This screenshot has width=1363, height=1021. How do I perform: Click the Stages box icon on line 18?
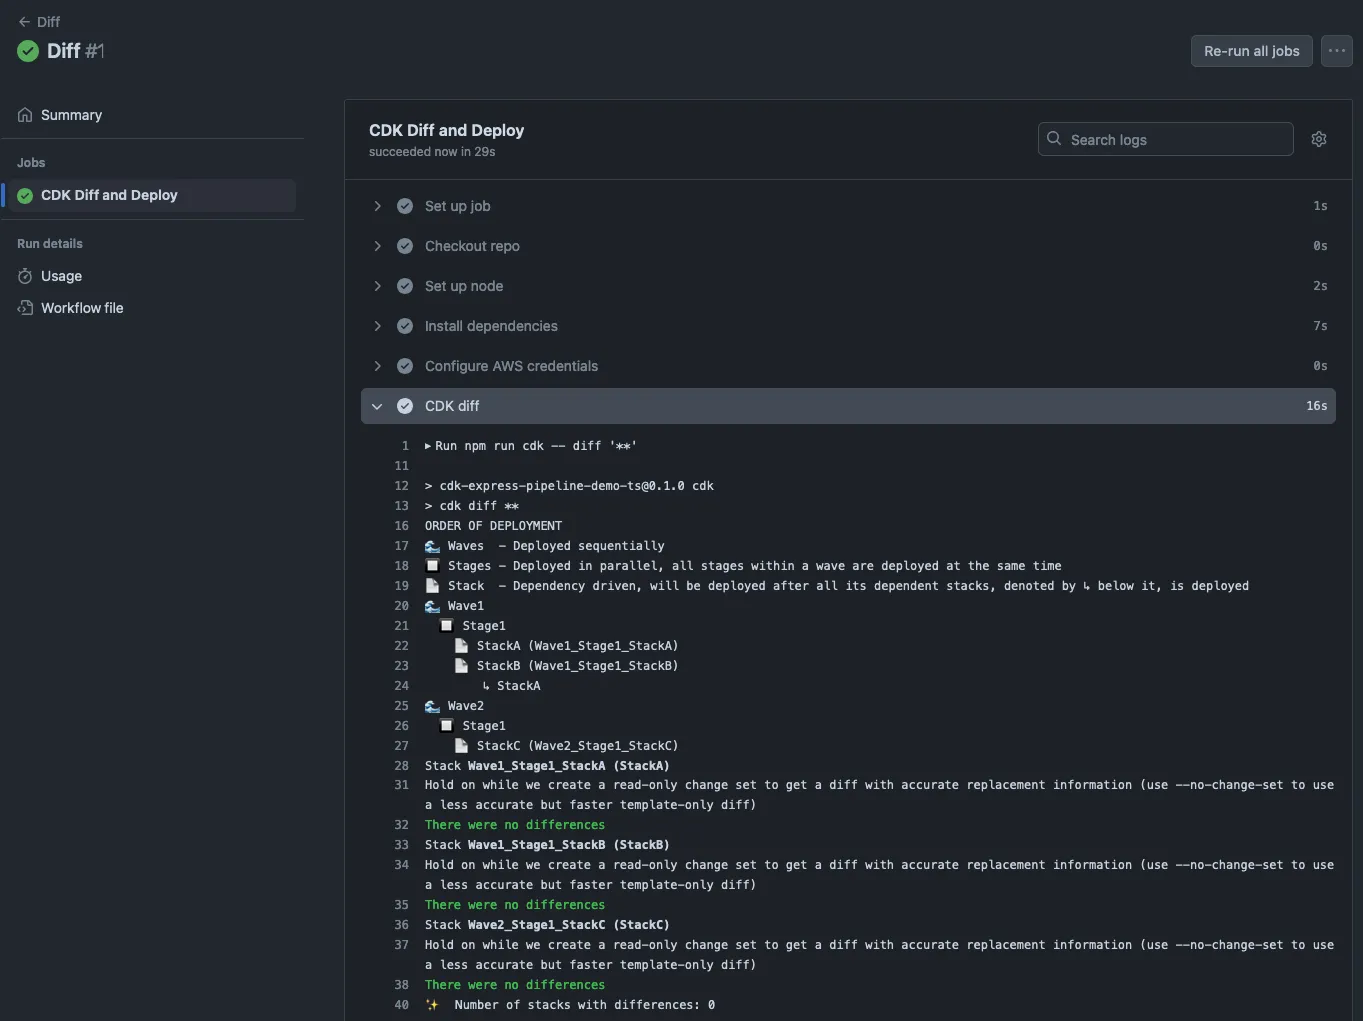point(432,566)
